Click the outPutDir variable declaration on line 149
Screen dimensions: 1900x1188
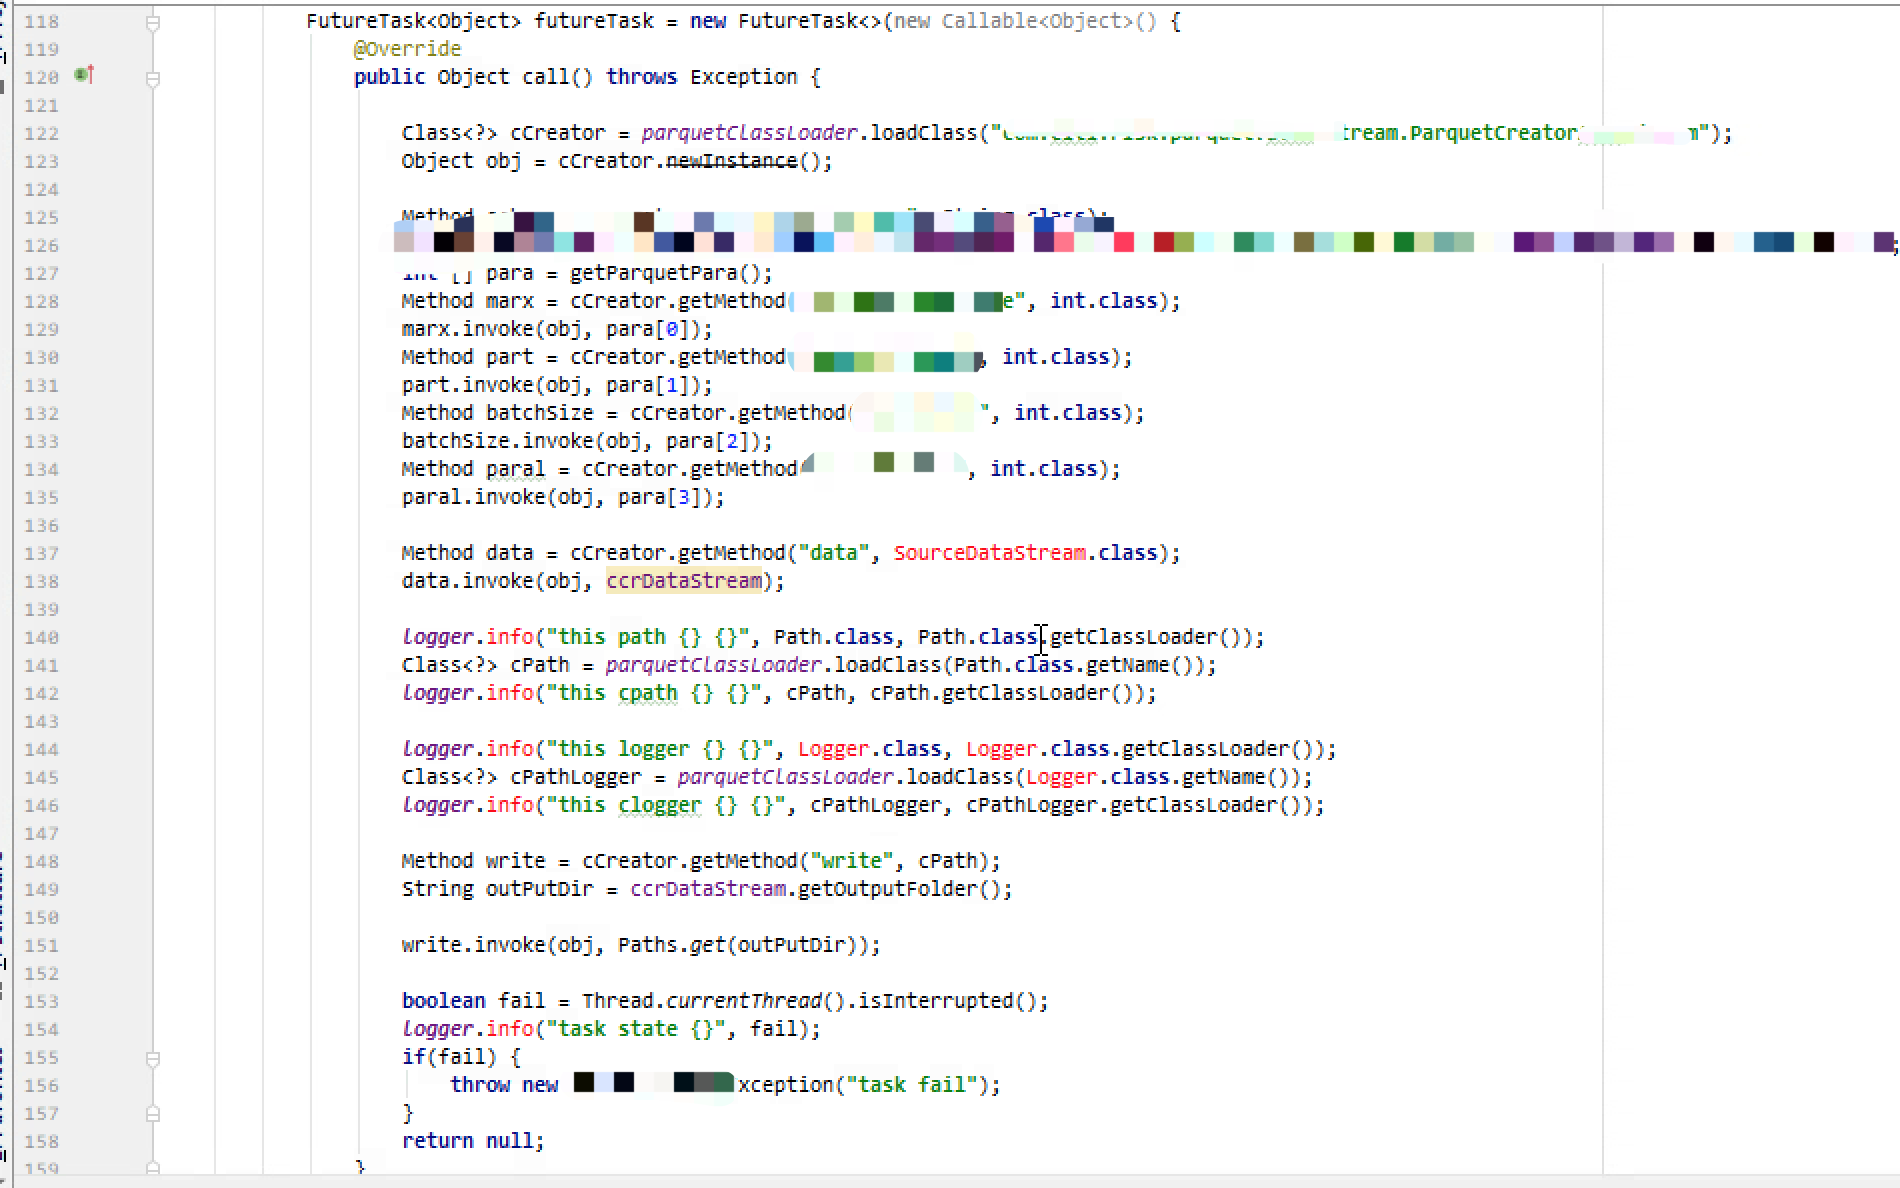point(539,889)
